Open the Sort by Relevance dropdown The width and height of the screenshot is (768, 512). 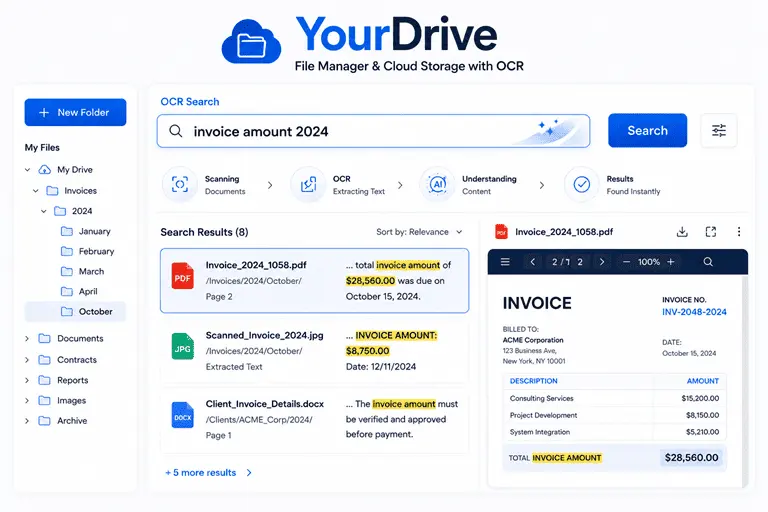419,232
